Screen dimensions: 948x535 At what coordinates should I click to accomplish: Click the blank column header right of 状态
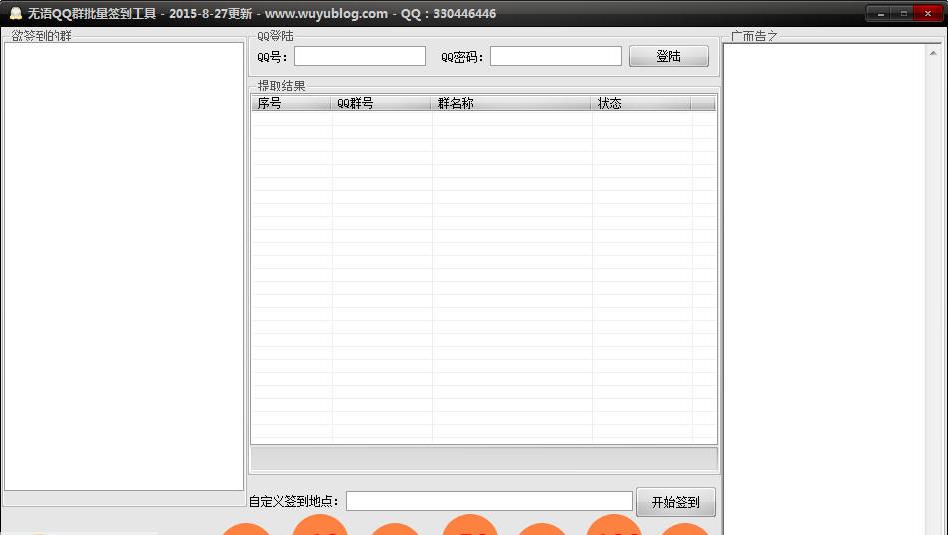[703, 103]
